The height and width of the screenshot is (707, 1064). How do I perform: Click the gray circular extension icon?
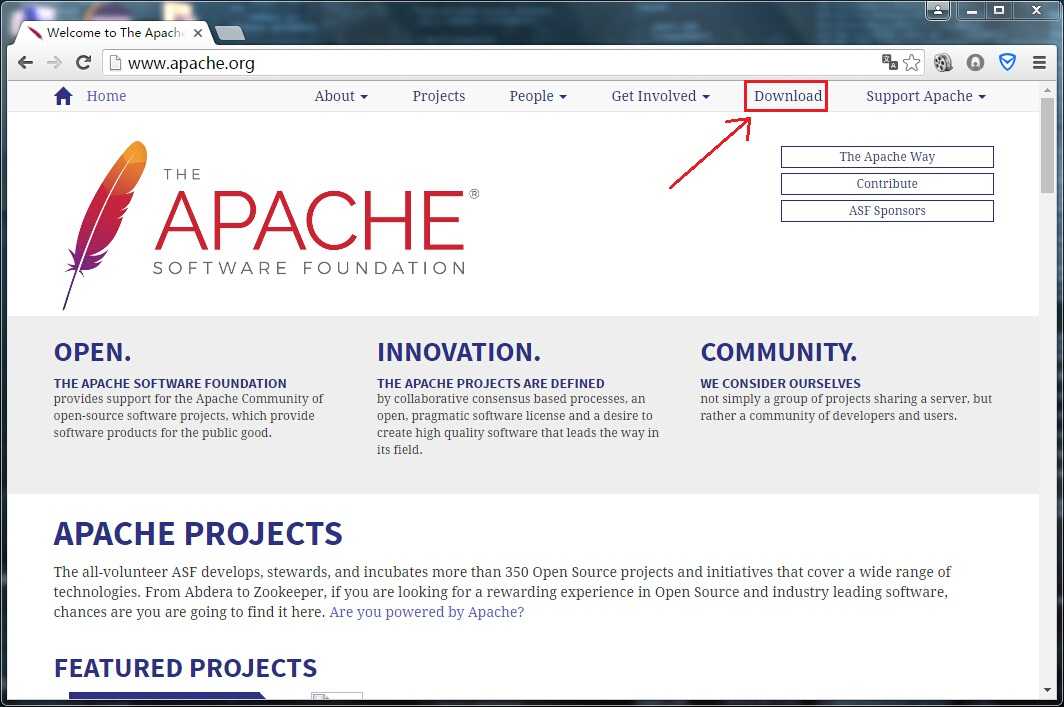tap(975, 62)
